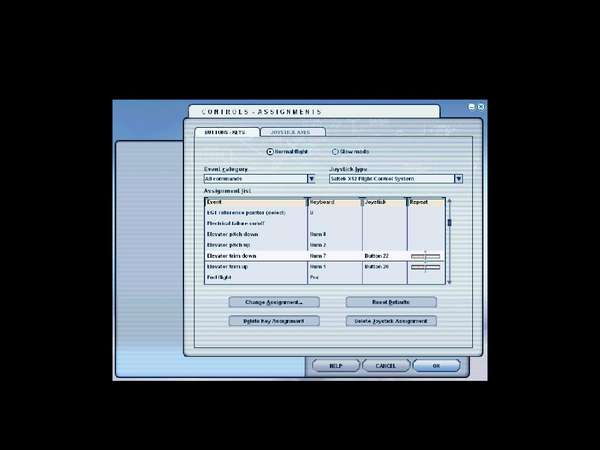Open the Event category dropdown arrow
This screenshot has height=450, width=600.
tap(311, 179)
